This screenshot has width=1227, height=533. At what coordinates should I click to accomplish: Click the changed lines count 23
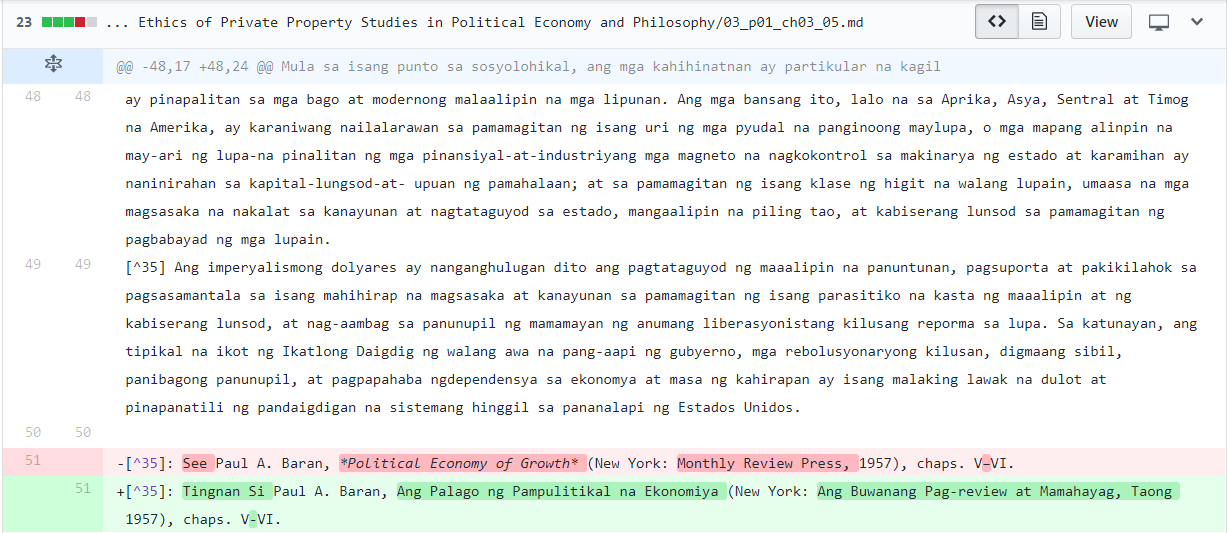24,22
